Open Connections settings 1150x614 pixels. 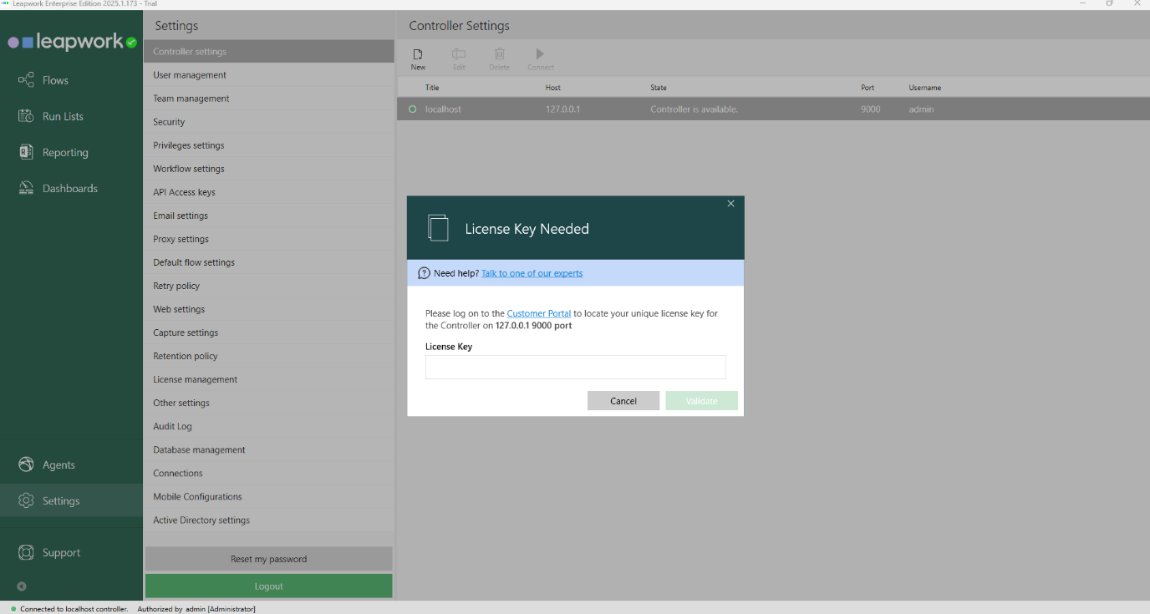coord(268,473)
